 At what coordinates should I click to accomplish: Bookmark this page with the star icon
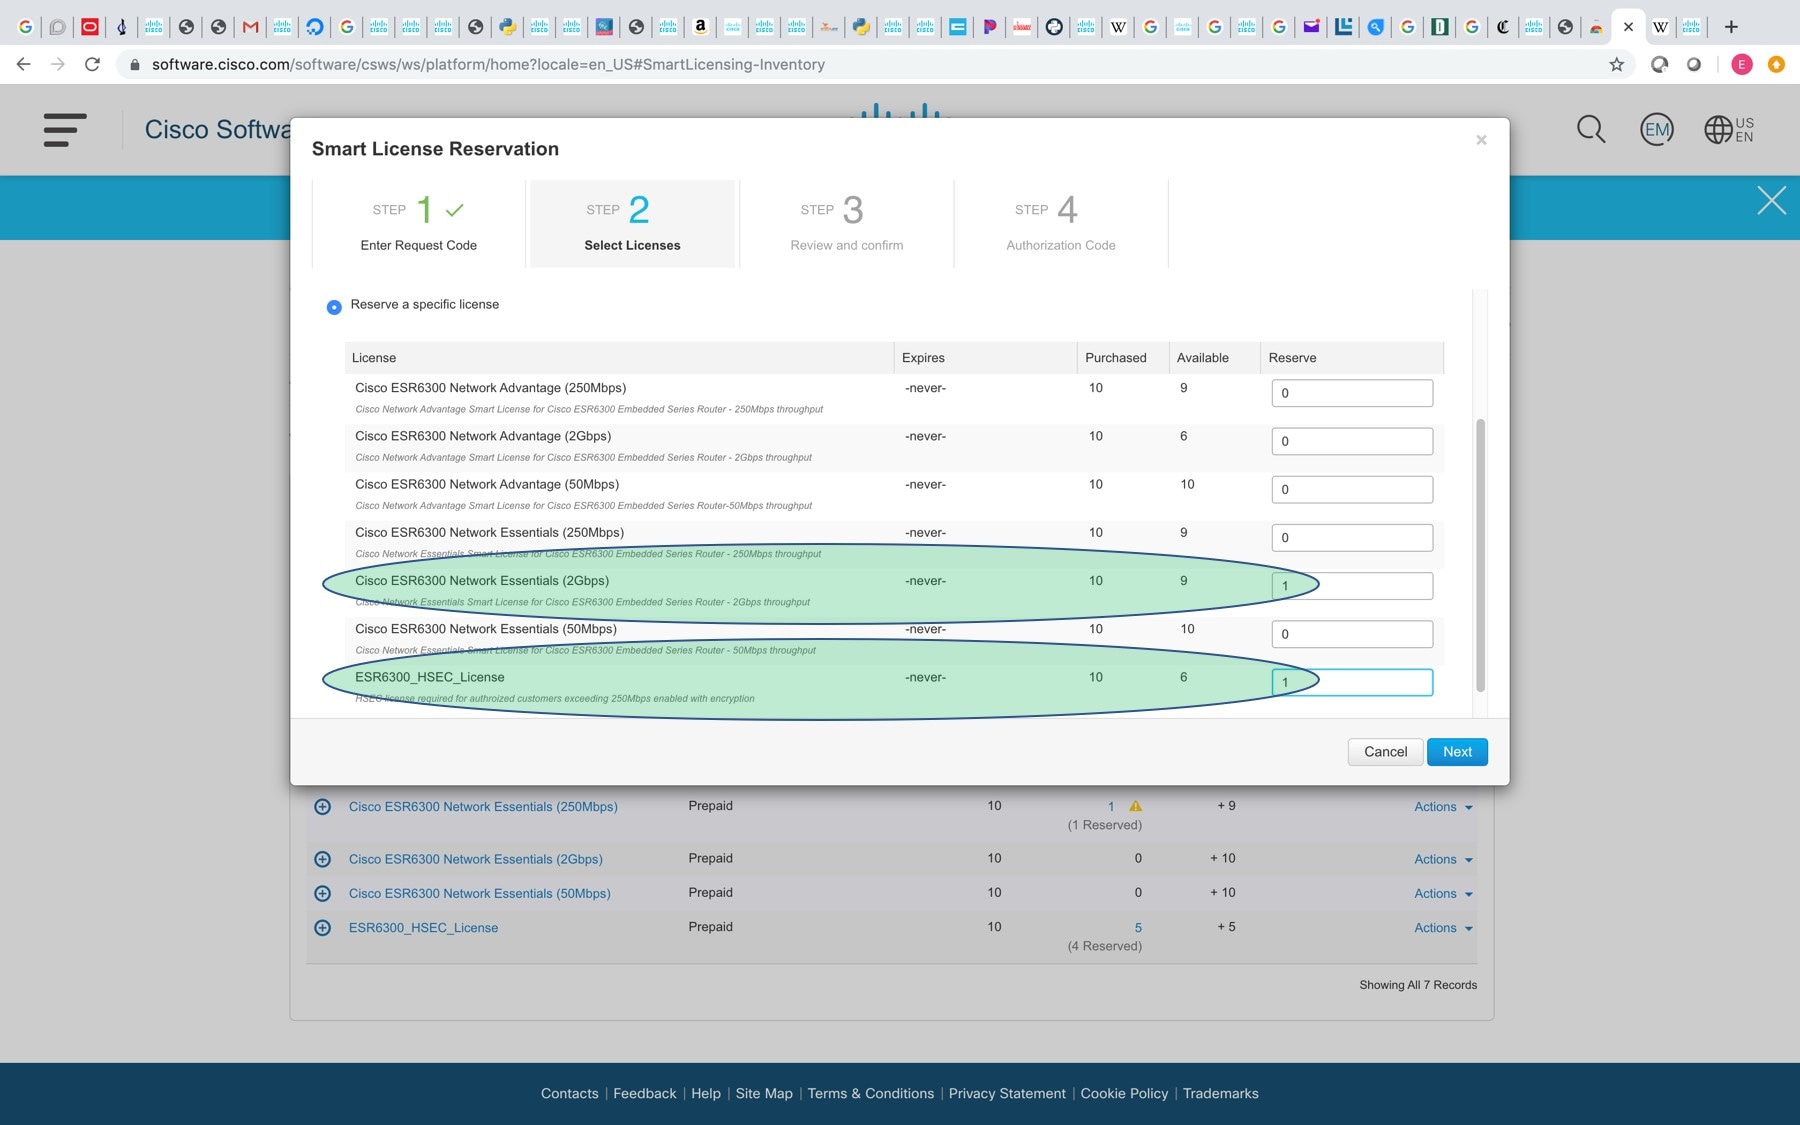pos(1616,64)
